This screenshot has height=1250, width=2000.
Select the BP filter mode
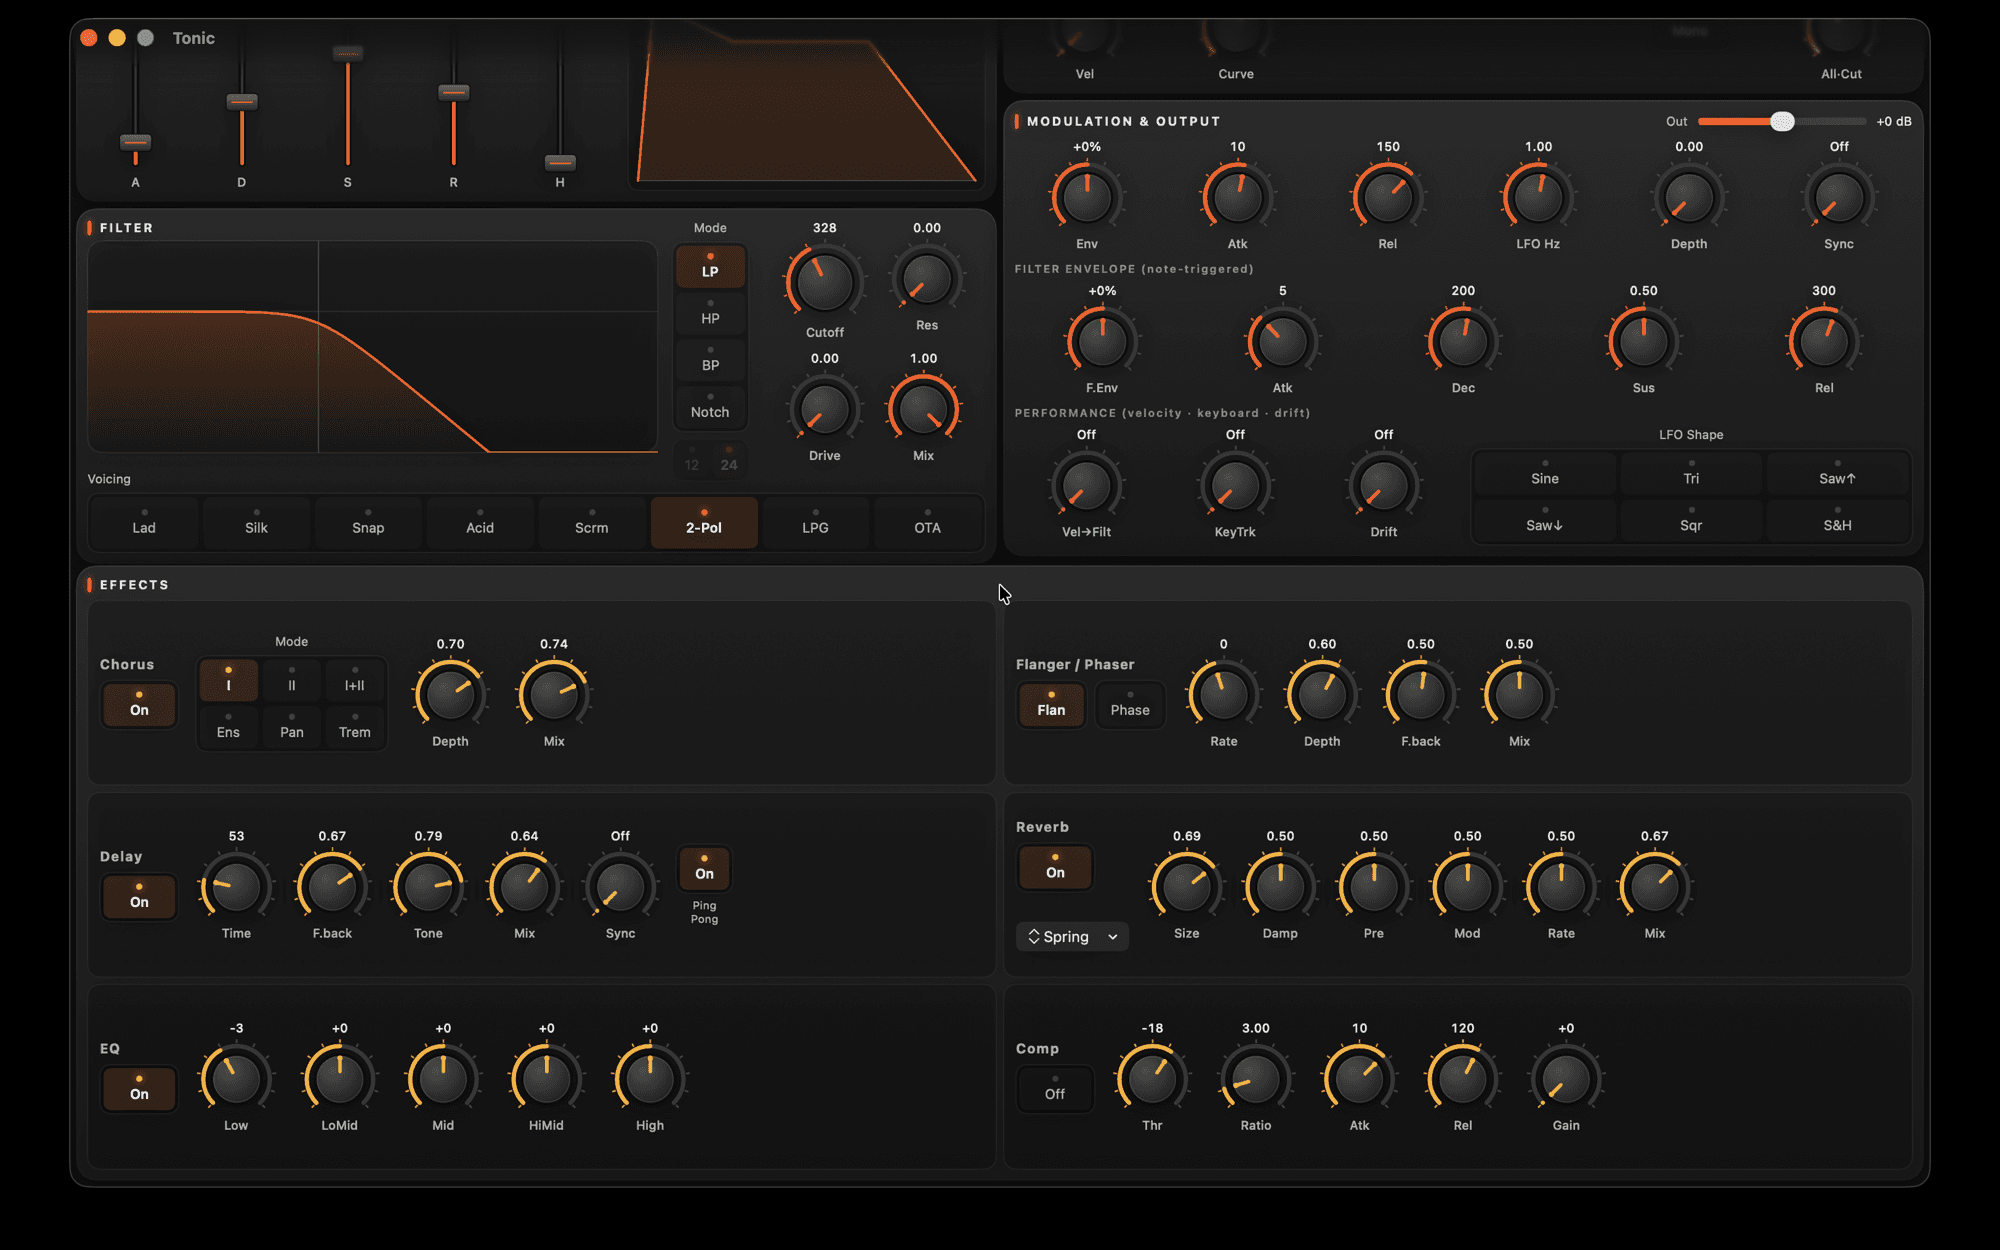(710, 361)
